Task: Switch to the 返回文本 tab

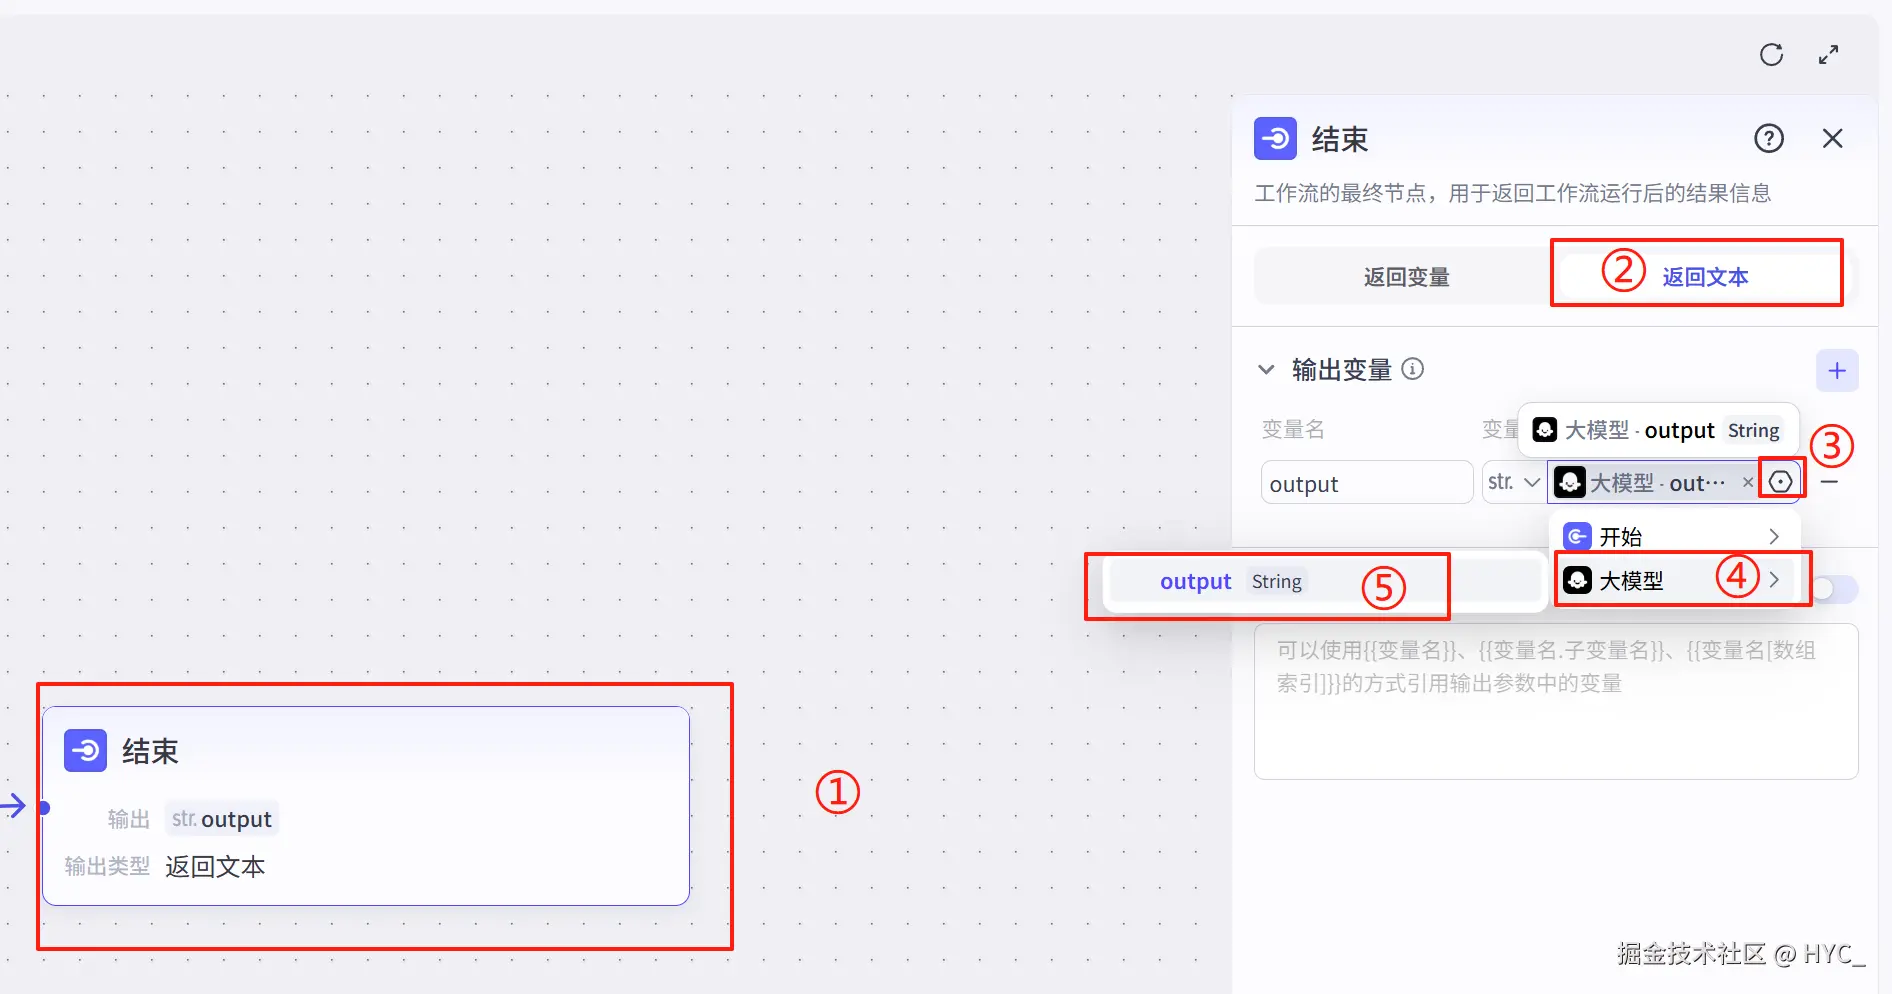Action: click(1705, 277)
